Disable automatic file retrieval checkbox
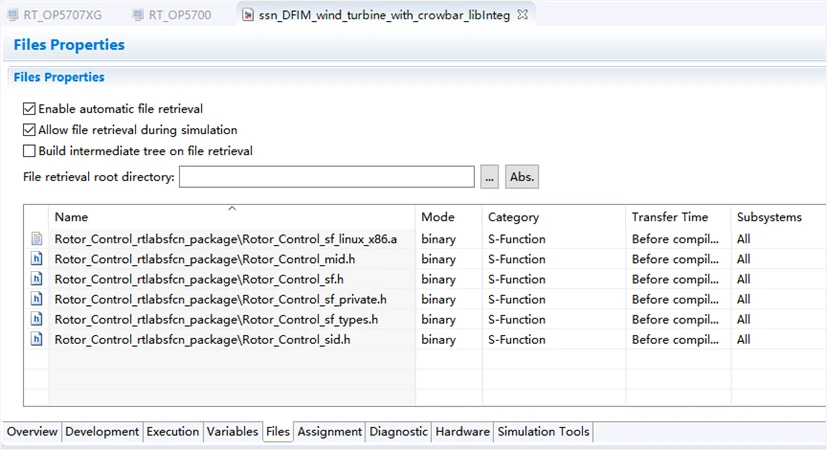 coord(29,108)
